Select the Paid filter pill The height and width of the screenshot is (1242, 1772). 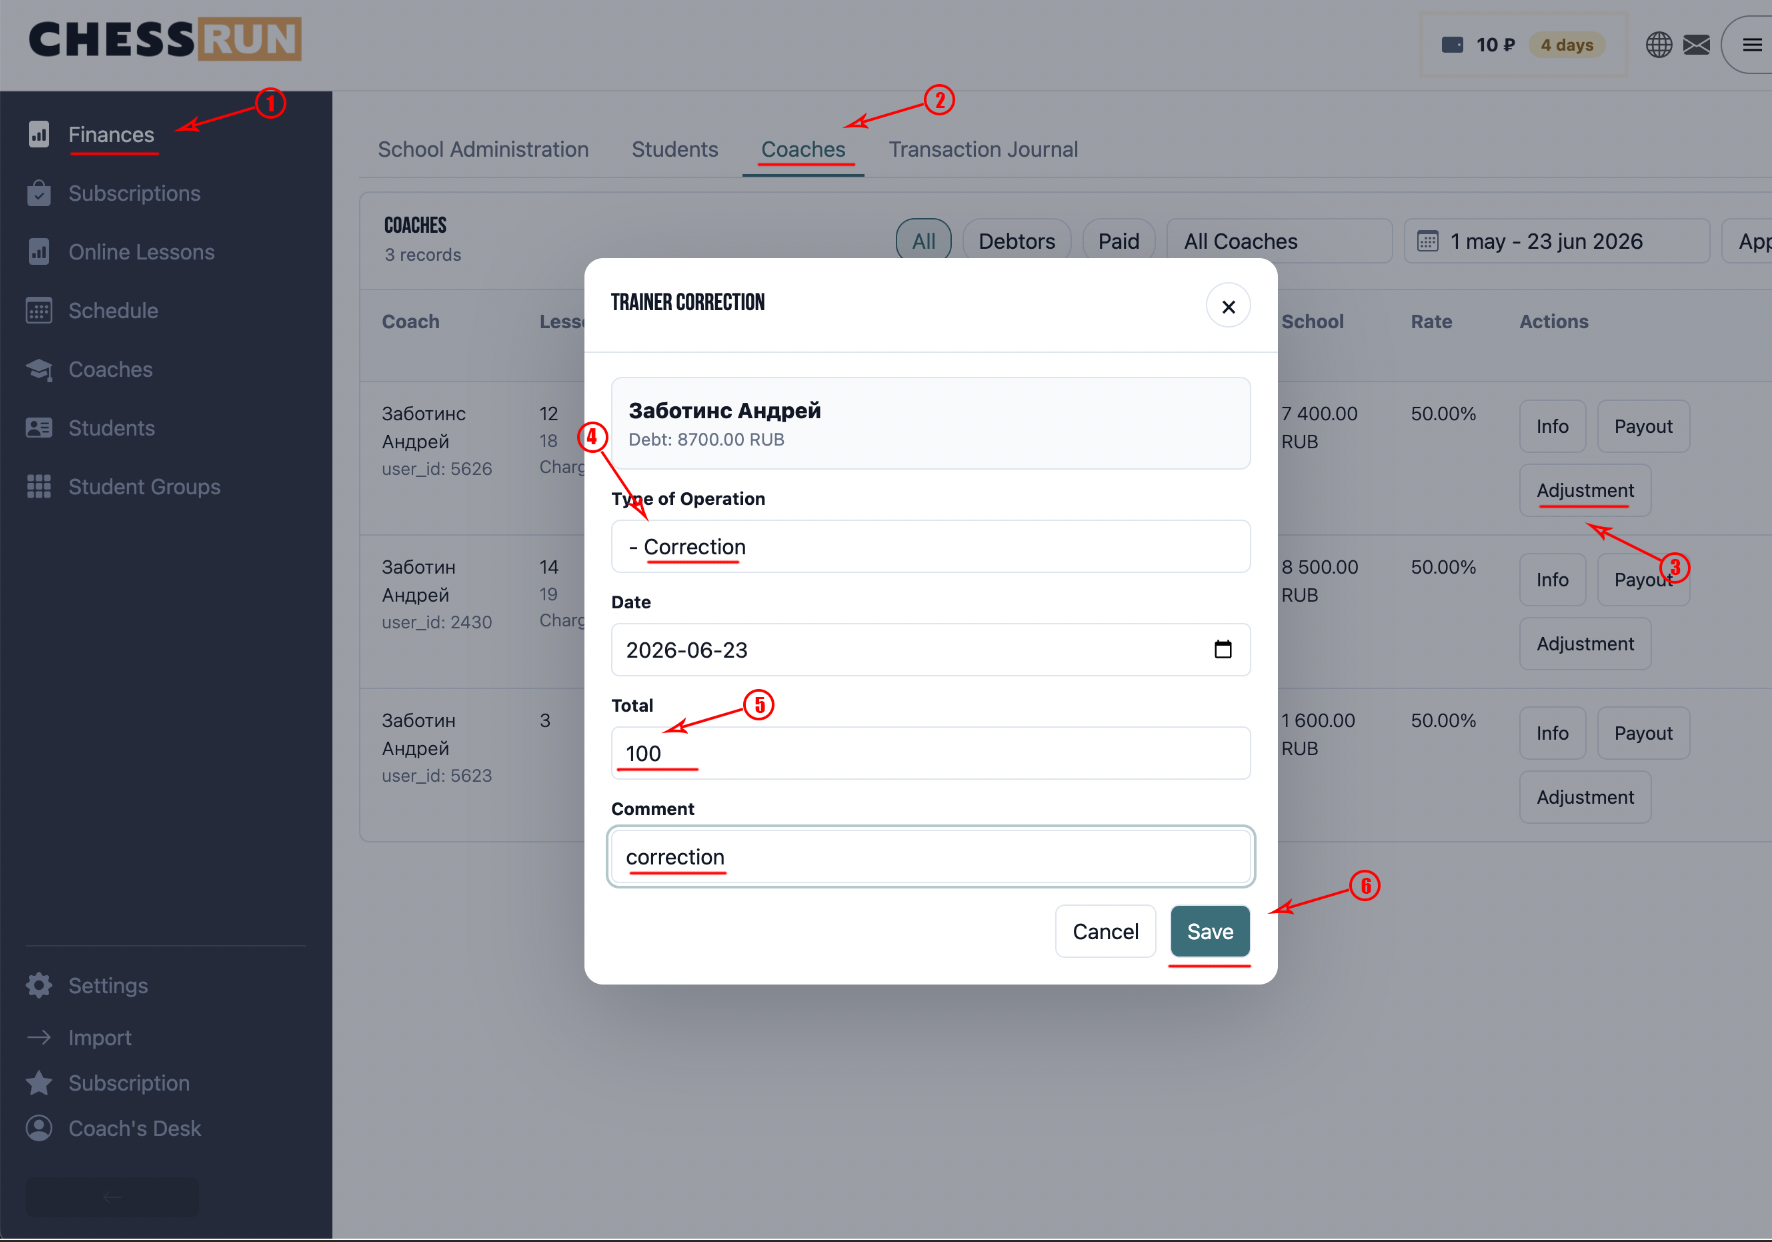coord(1118,241)
